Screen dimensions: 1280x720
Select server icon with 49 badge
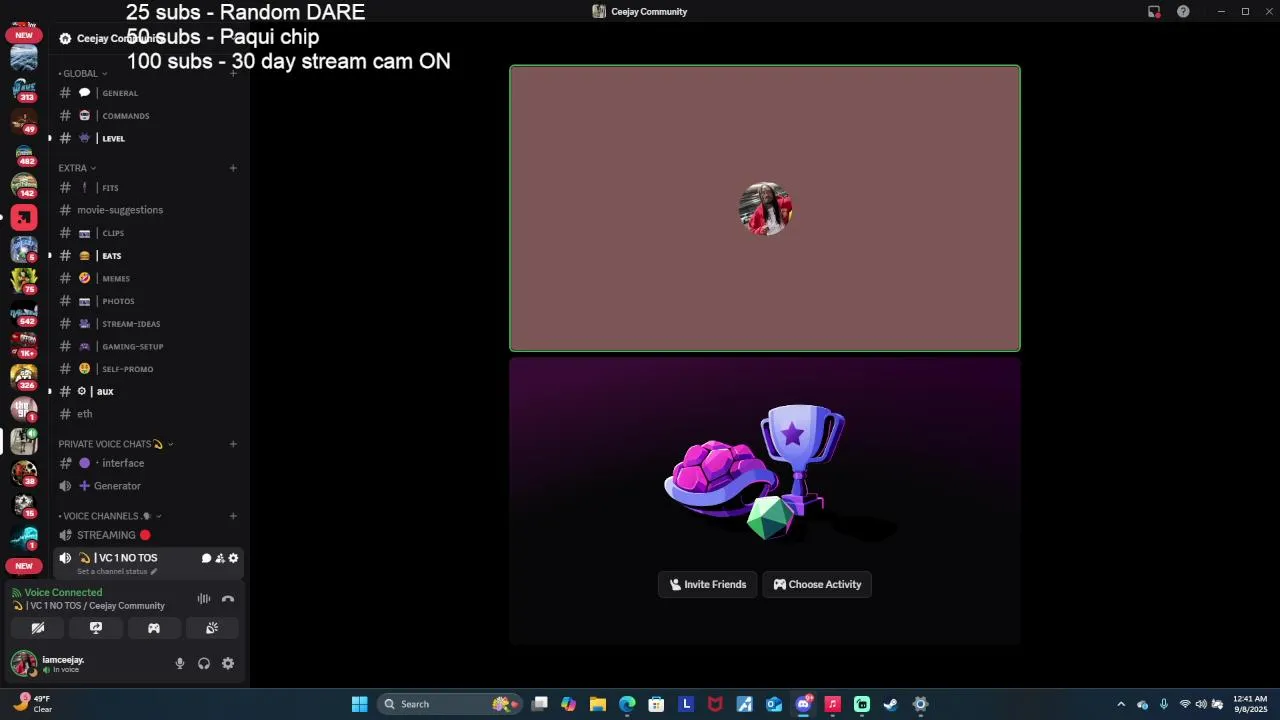tap(24, 121)
